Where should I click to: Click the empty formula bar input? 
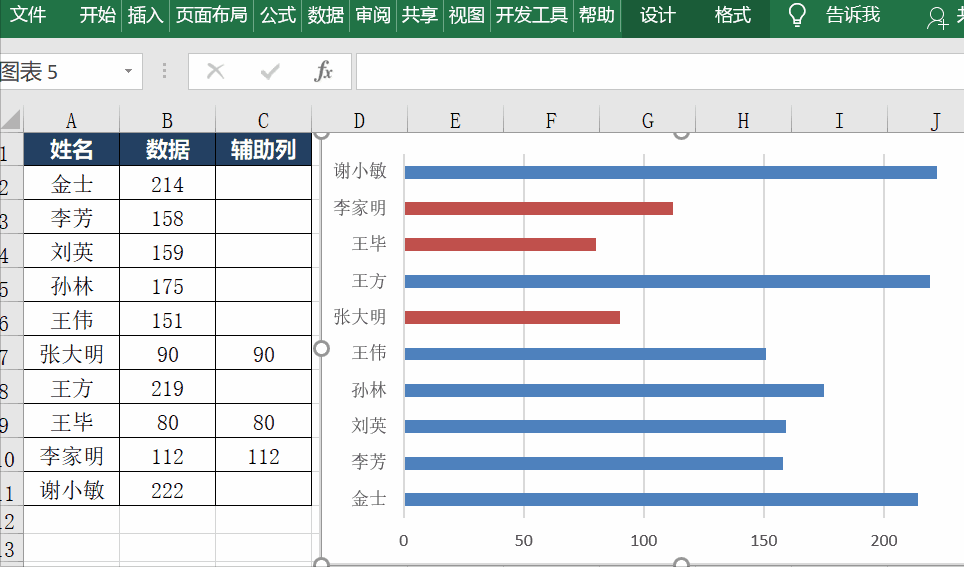point(660,71)
